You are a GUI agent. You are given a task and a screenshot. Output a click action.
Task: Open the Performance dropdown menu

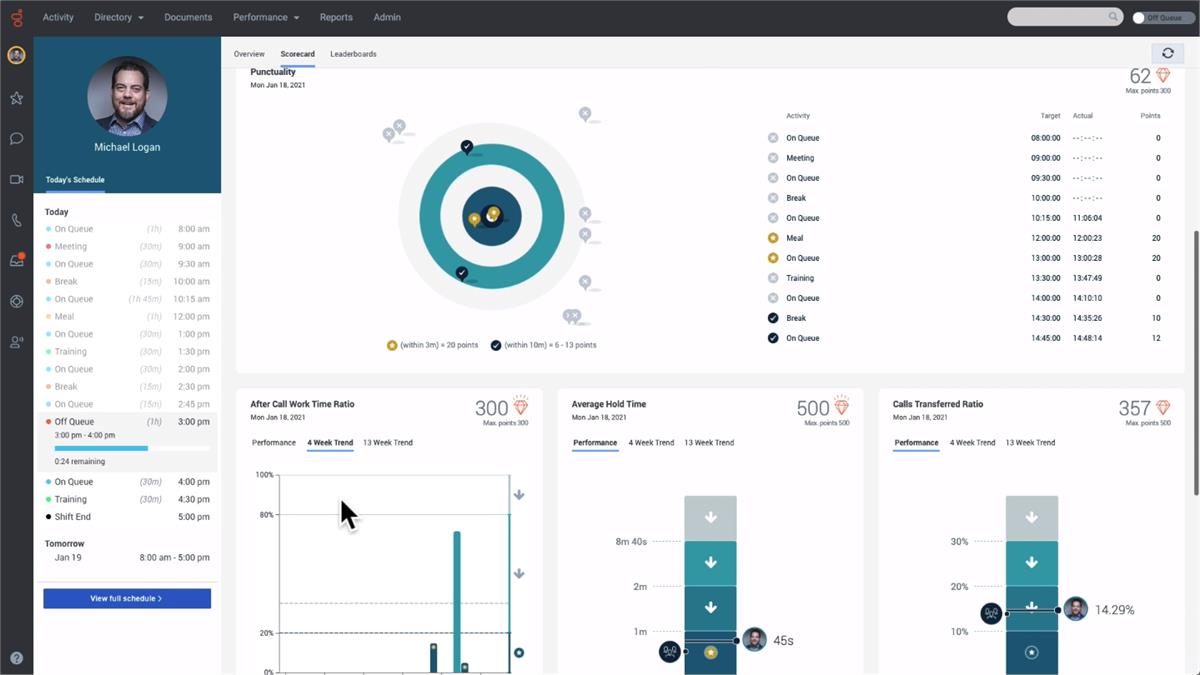coord(267,17)
